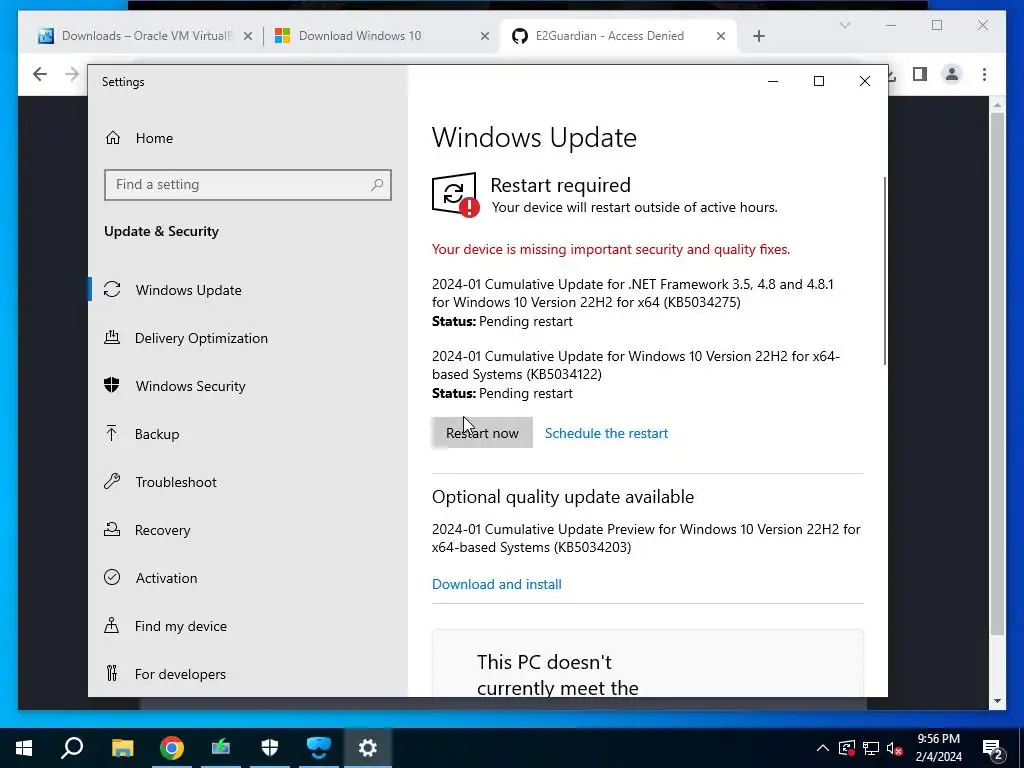The height and width of the screenshot is (768, 1024).
Task: Maximize the Settings window
Action: point(819,81)
